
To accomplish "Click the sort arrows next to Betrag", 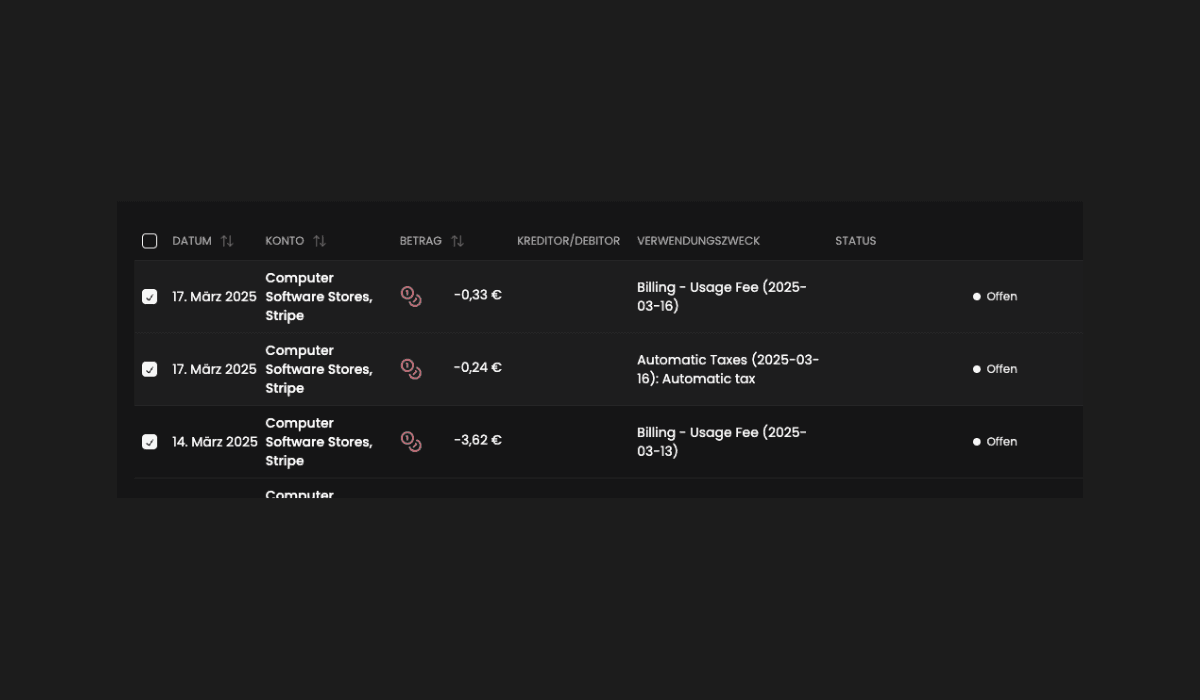I will coord(457,241).
